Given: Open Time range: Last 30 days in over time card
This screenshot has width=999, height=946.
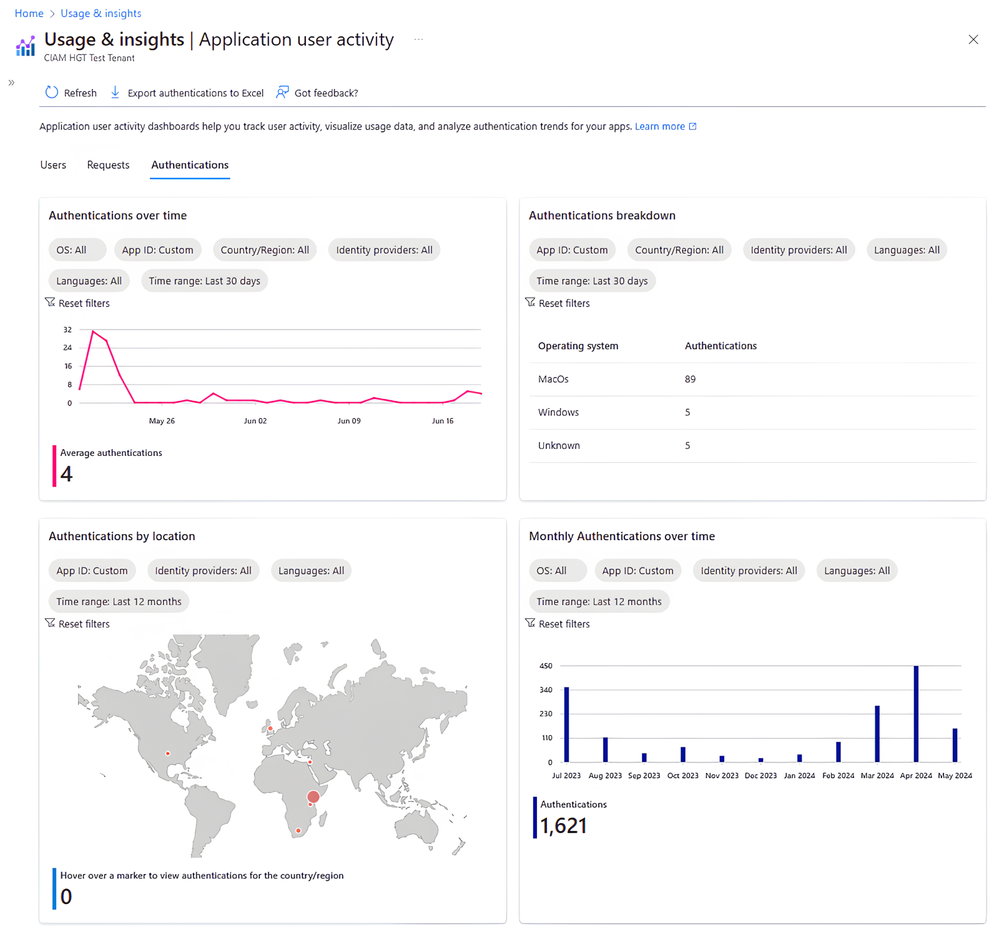Looking at the screenshot, I should [205, 281].
